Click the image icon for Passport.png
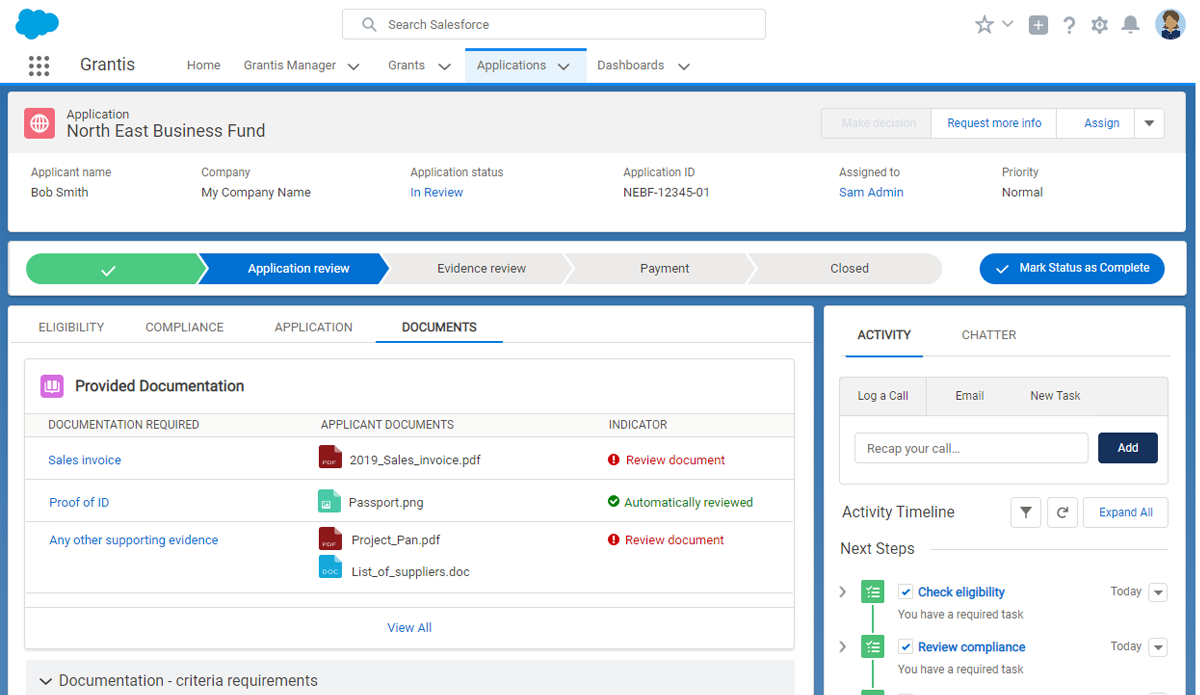 (329, 501)
